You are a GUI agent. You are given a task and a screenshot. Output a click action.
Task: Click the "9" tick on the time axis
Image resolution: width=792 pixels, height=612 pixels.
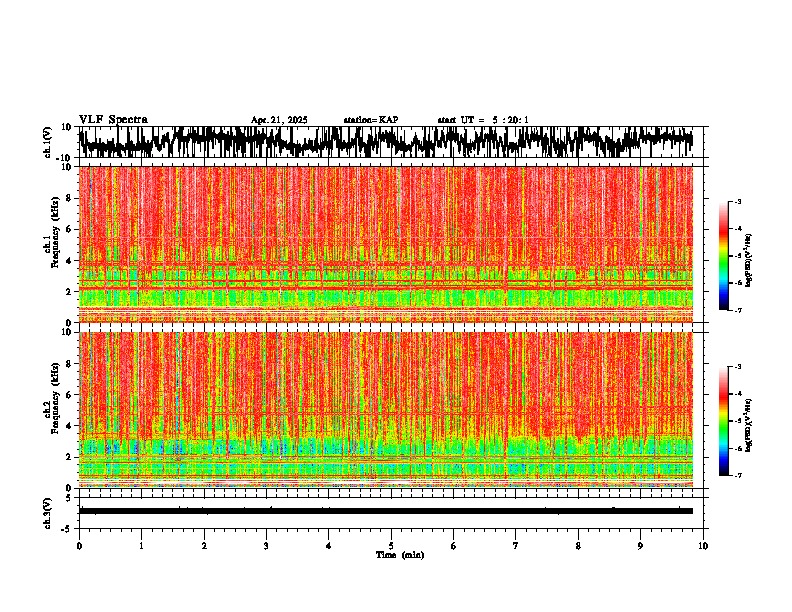click(x=640, y=546)
